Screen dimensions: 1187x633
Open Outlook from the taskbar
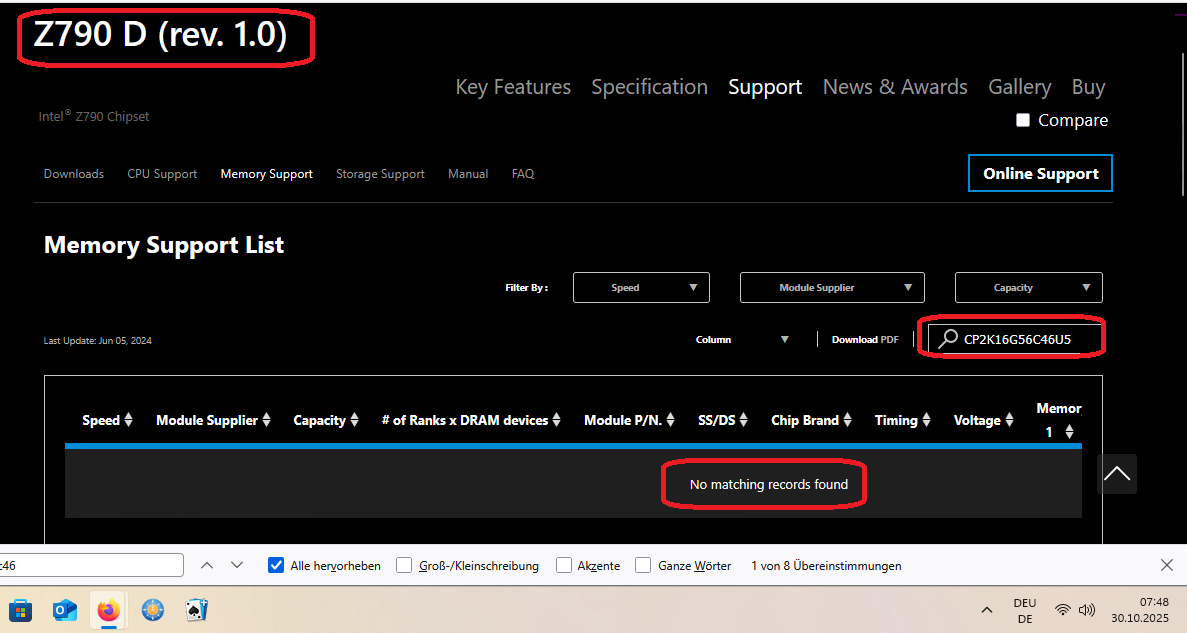65,610
